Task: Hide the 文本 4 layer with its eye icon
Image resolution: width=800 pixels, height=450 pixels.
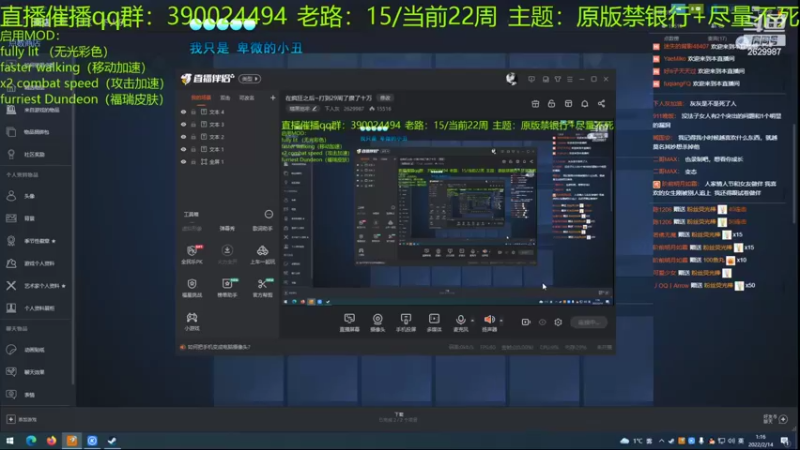Action: (183, 112)
